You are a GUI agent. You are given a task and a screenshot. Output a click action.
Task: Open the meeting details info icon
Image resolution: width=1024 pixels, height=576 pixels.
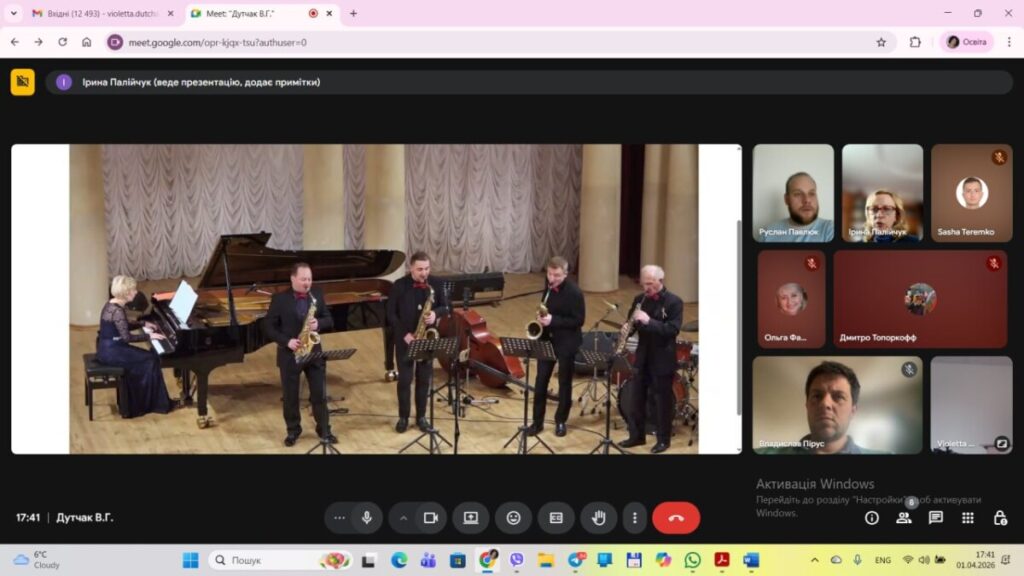point(872,518)
